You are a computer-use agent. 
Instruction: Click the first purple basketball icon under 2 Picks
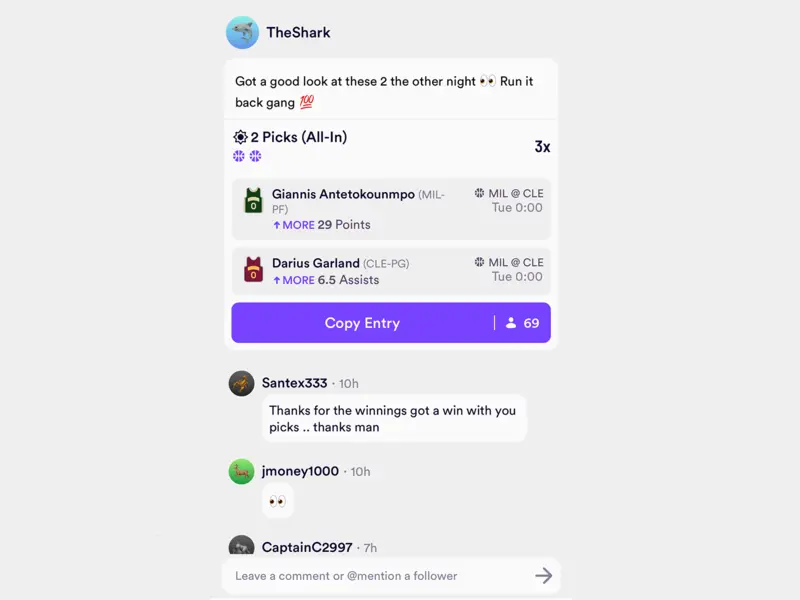(x=239, y=156)
